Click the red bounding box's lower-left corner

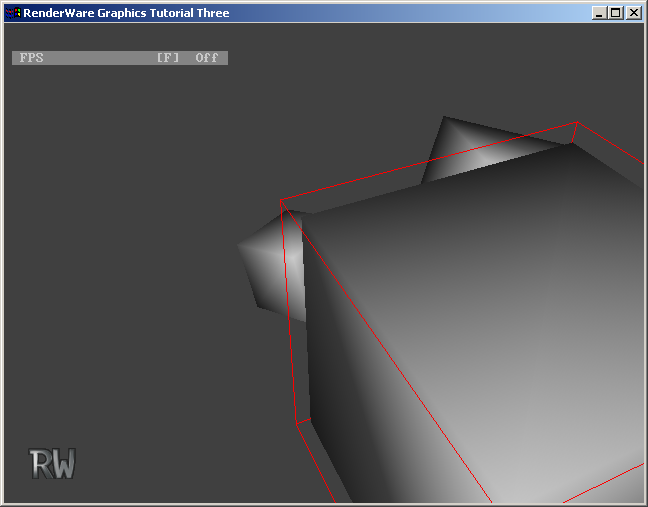(297, 422)
